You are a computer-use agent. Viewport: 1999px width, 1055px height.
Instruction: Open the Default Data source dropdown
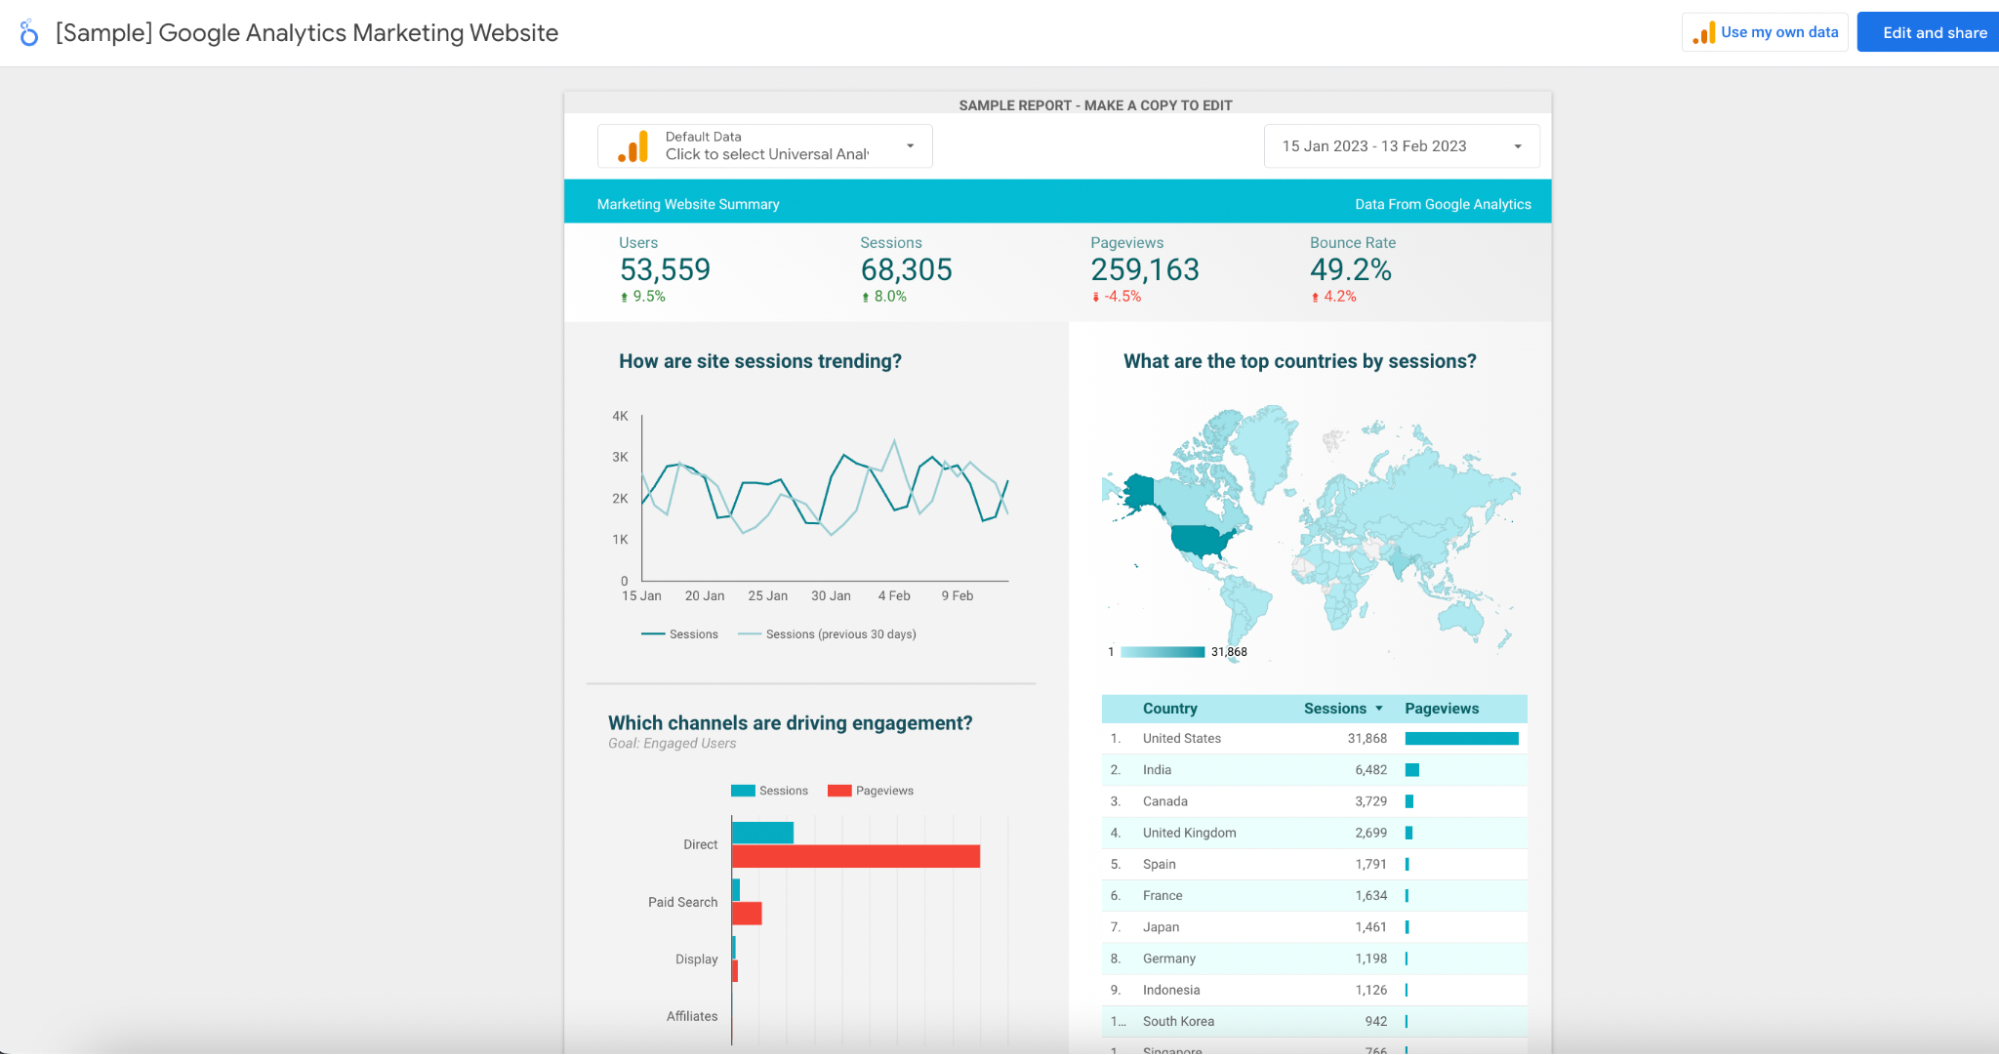click(x=765, y=146)
